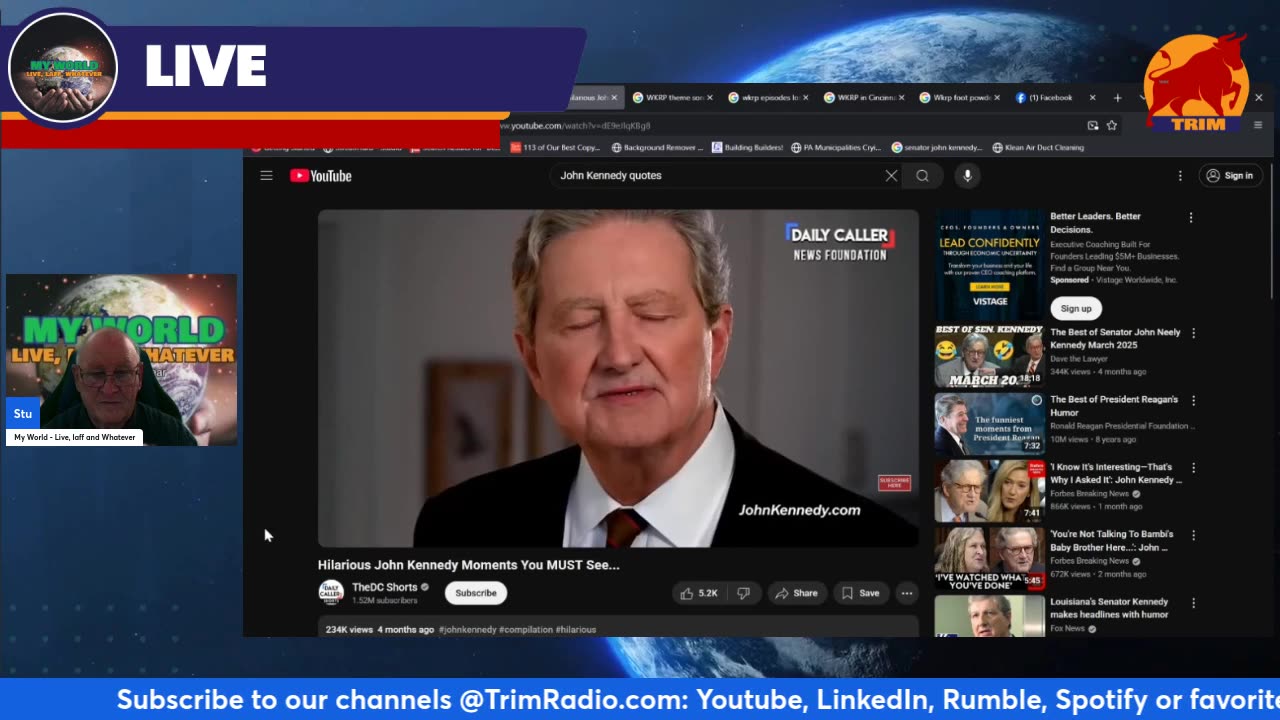Open options menu for 'Bambi's Baby Brother' video
Viewport: 1280px width, 720px height.
[x=1193, y=535]
